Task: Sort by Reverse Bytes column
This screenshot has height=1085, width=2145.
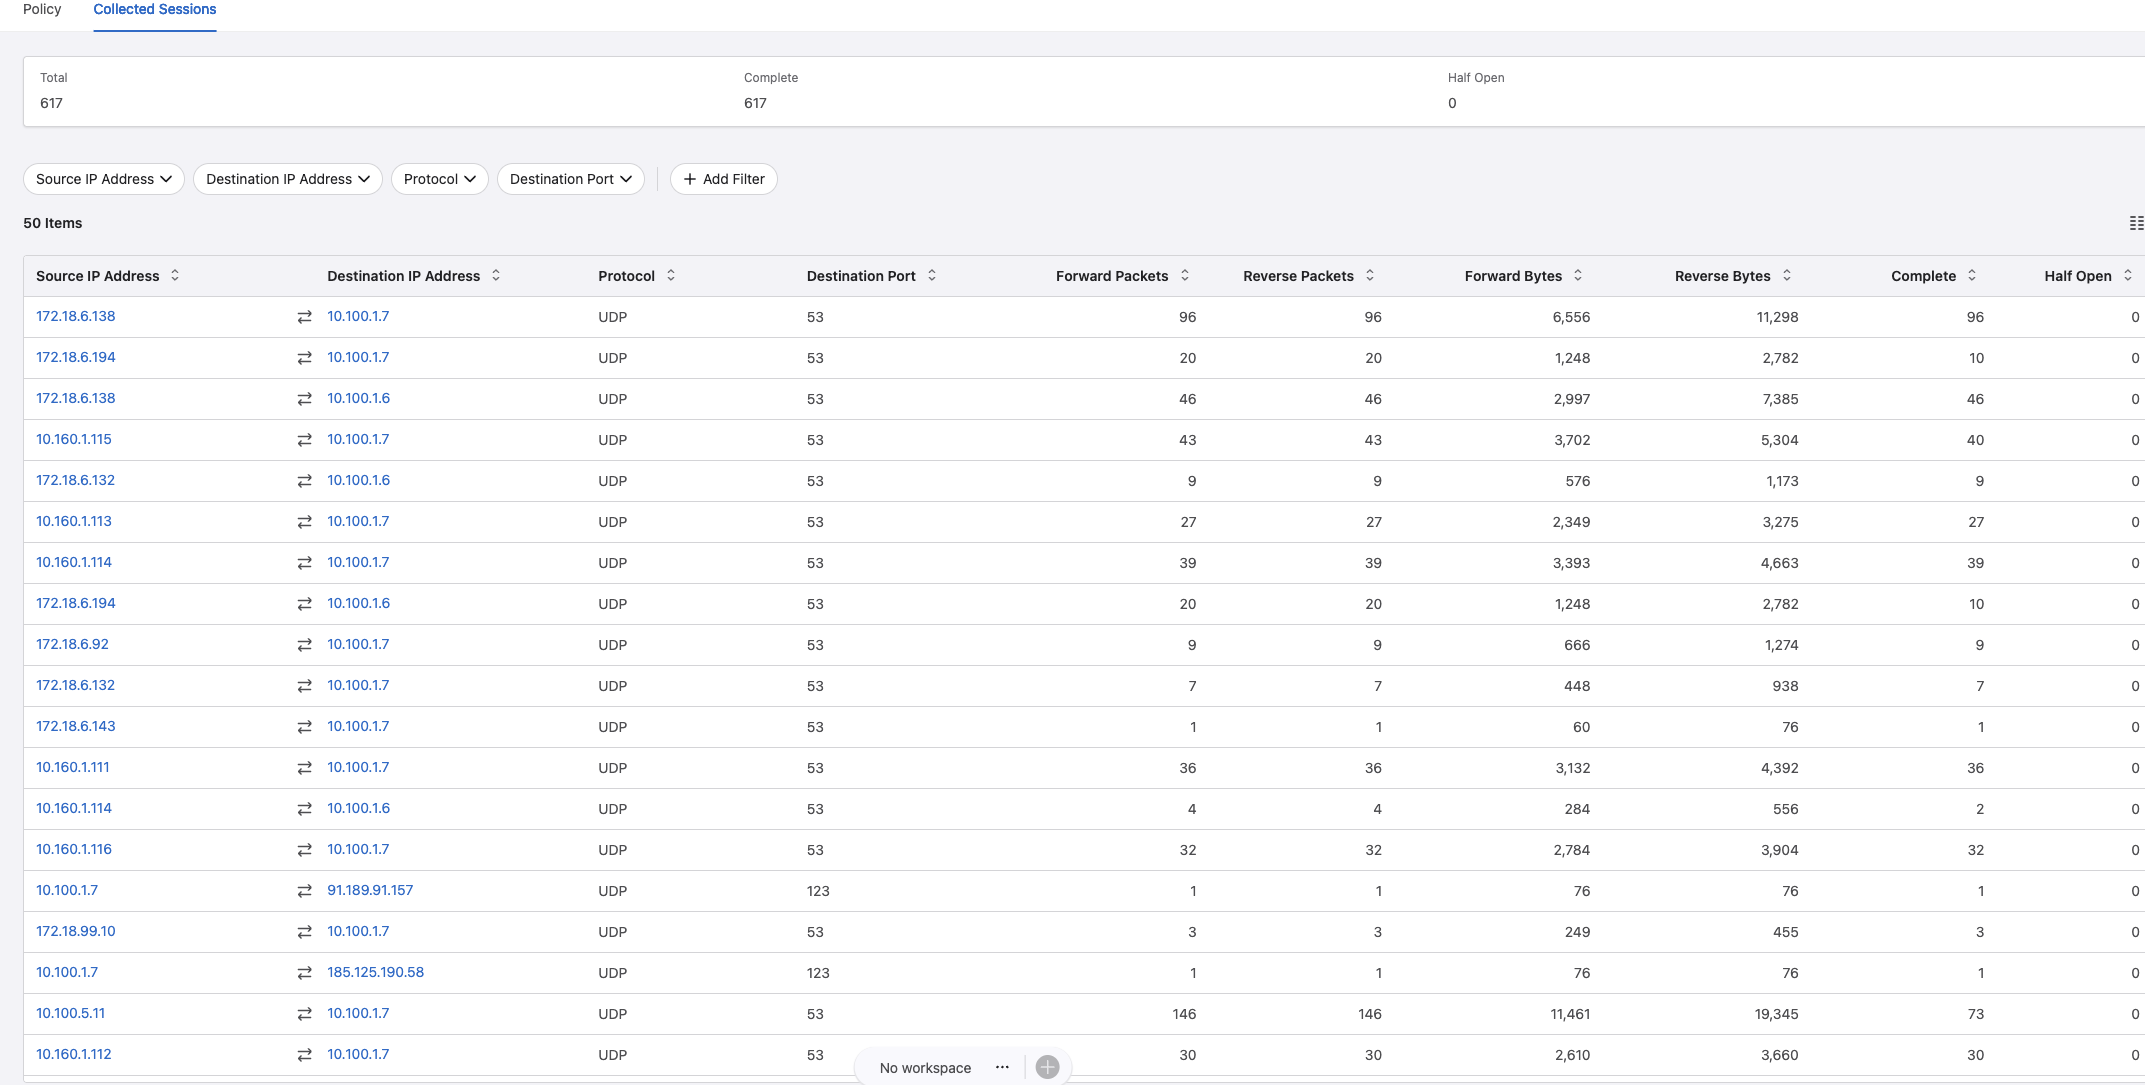Action: point(1787,275)
